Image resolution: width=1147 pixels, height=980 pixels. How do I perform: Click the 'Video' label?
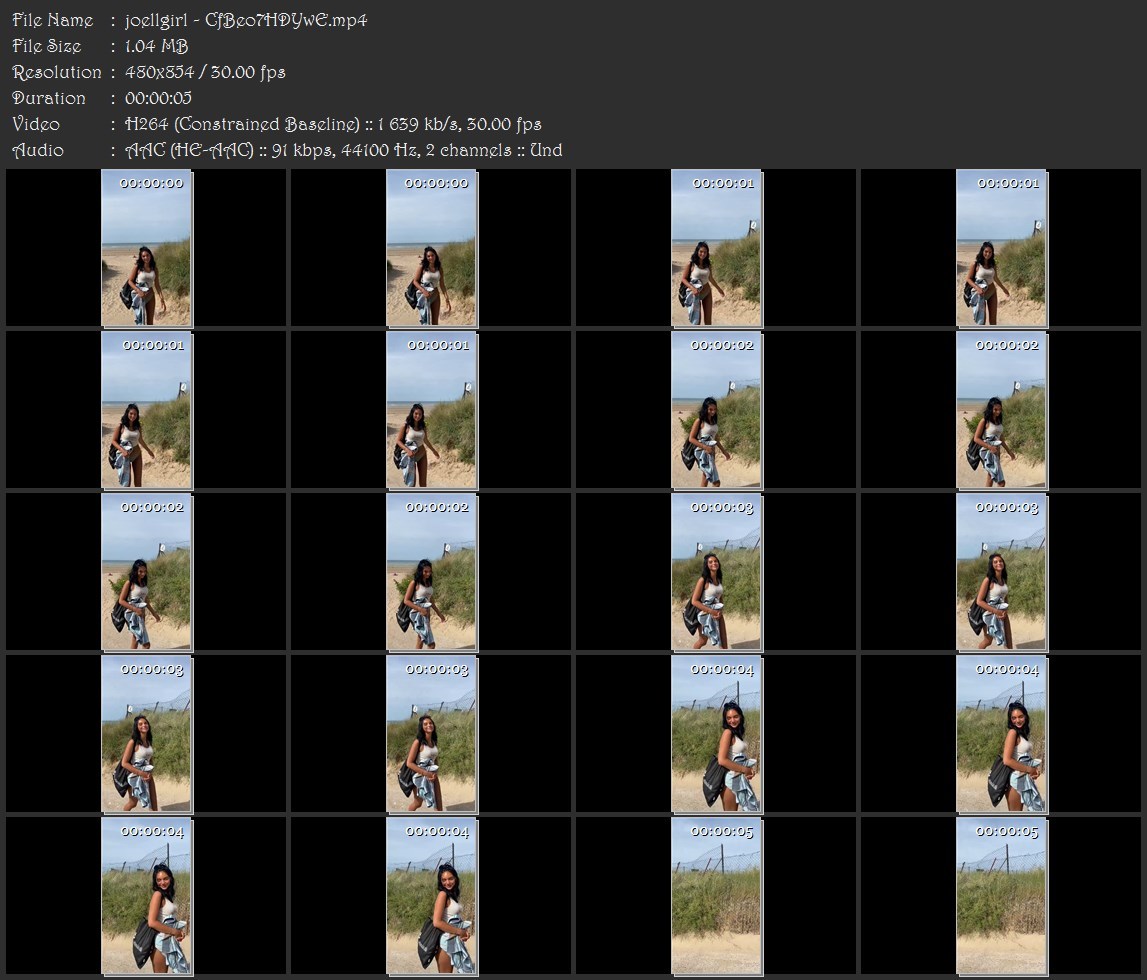click(36, 124)
